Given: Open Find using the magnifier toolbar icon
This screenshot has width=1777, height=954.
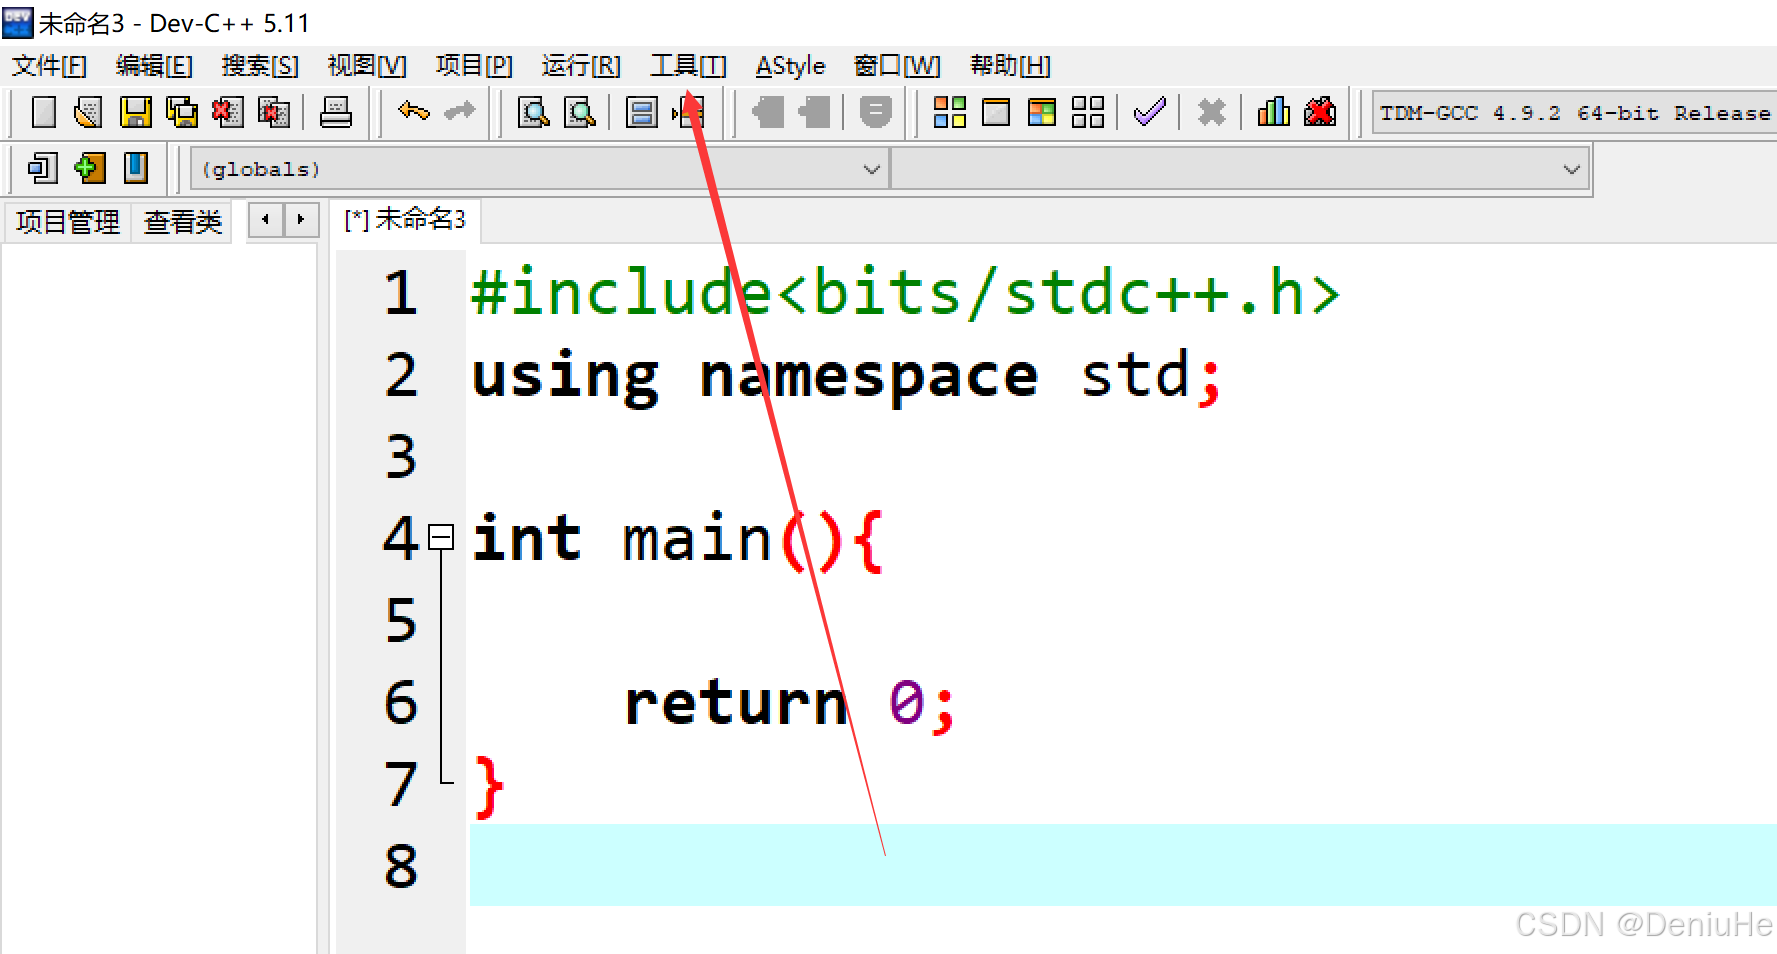Looking at the screenshot, I should point(534,112).
